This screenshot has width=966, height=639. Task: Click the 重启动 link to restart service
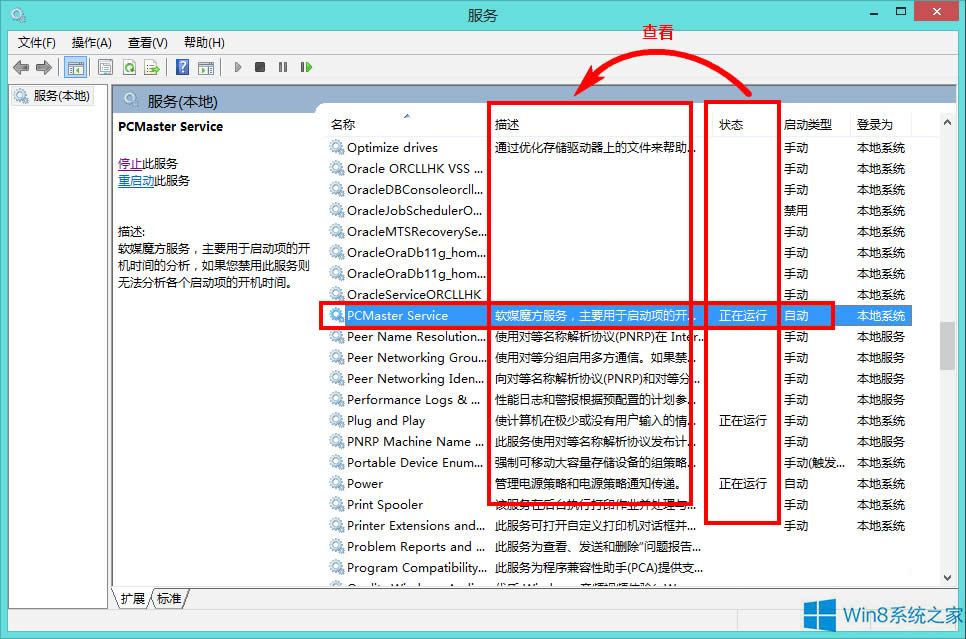(x=136, y=181)
